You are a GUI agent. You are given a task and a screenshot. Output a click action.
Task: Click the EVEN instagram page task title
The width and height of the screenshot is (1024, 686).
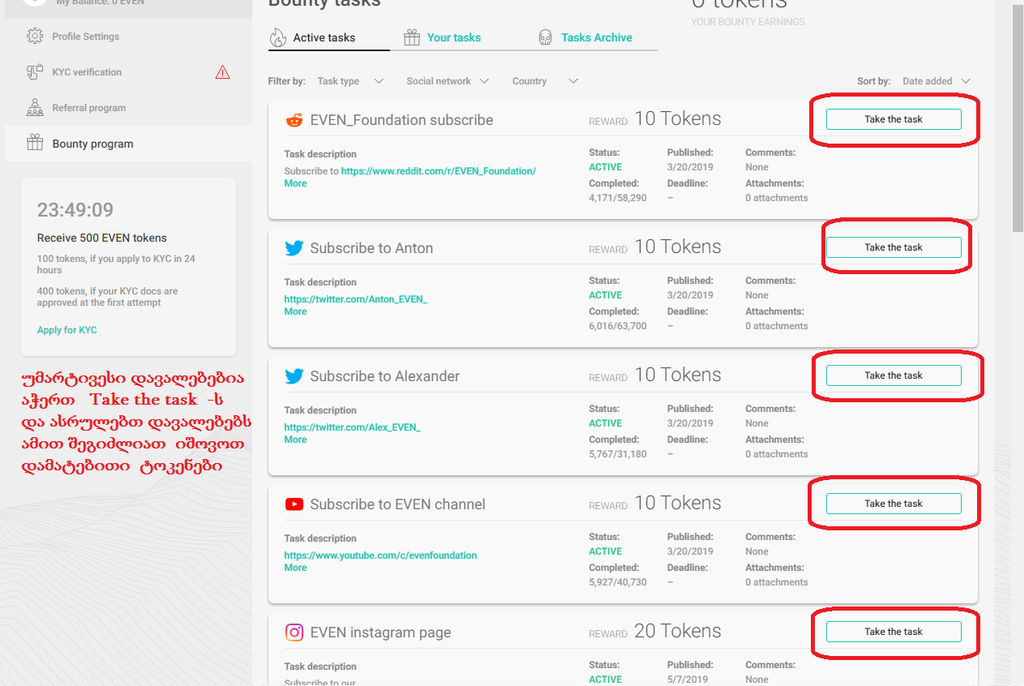click(380, 632)
